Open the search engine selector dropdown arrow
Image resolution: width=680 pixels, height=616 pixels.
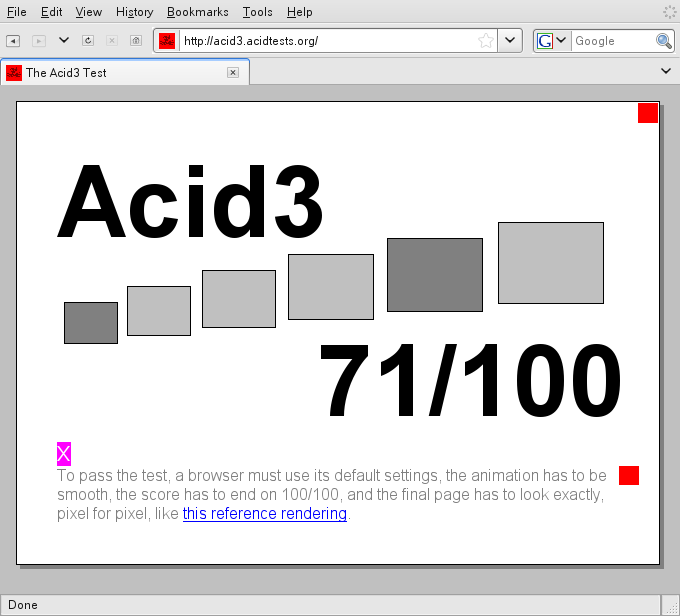pyautogui.click(x=561, y=40)
